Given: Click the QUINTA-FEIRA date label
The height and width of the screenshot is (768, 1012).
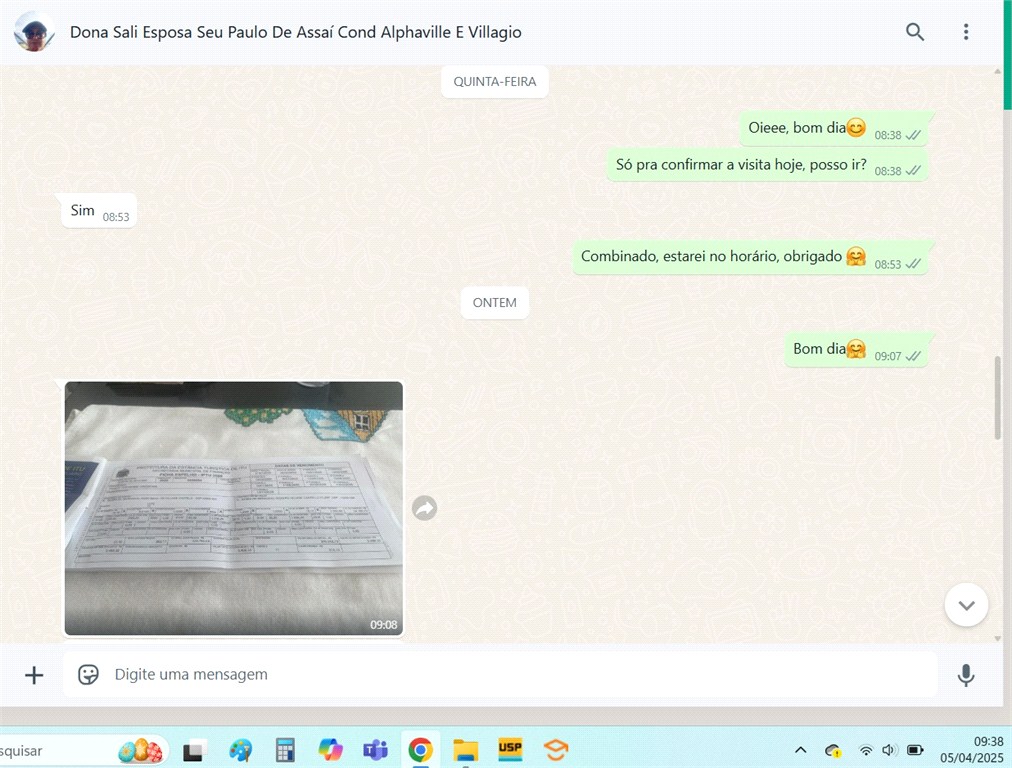Looking at the screenshot, I should pos(494,81).
